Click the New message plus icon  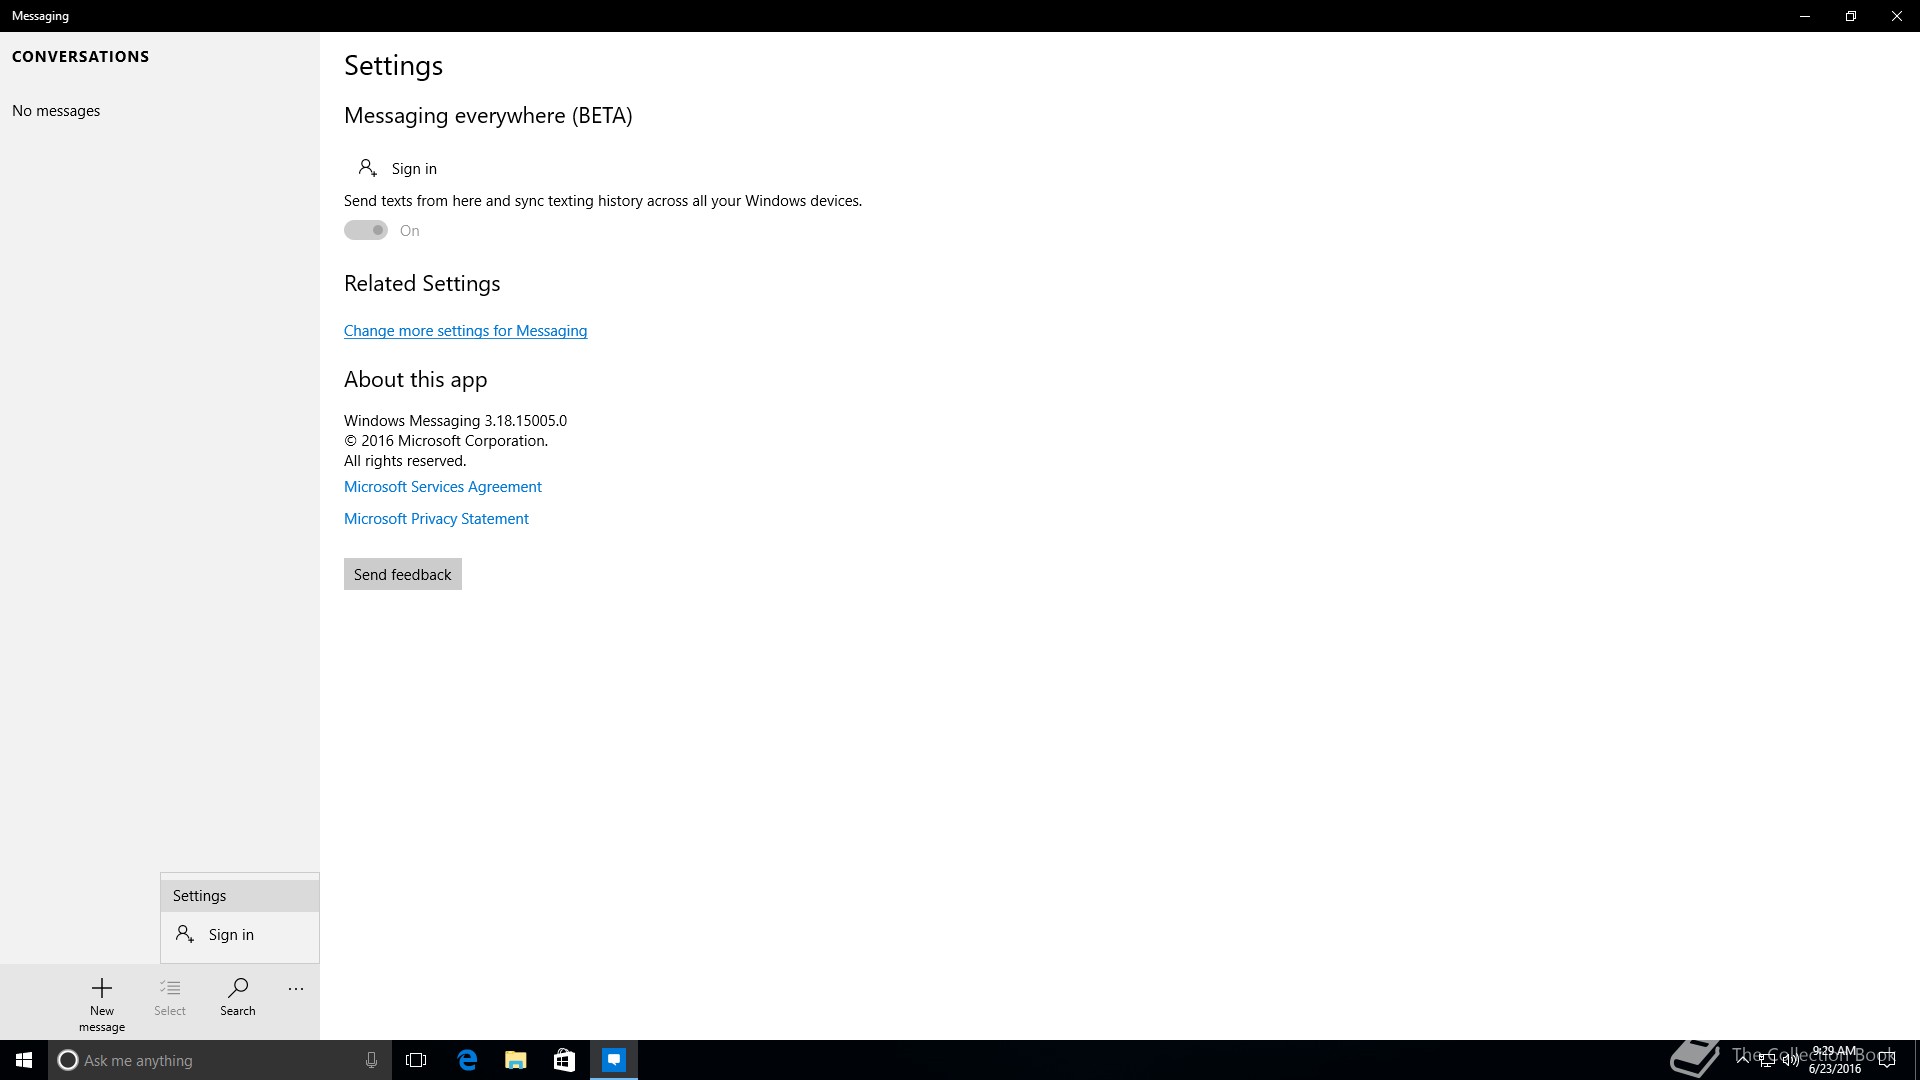click(102, 988)
